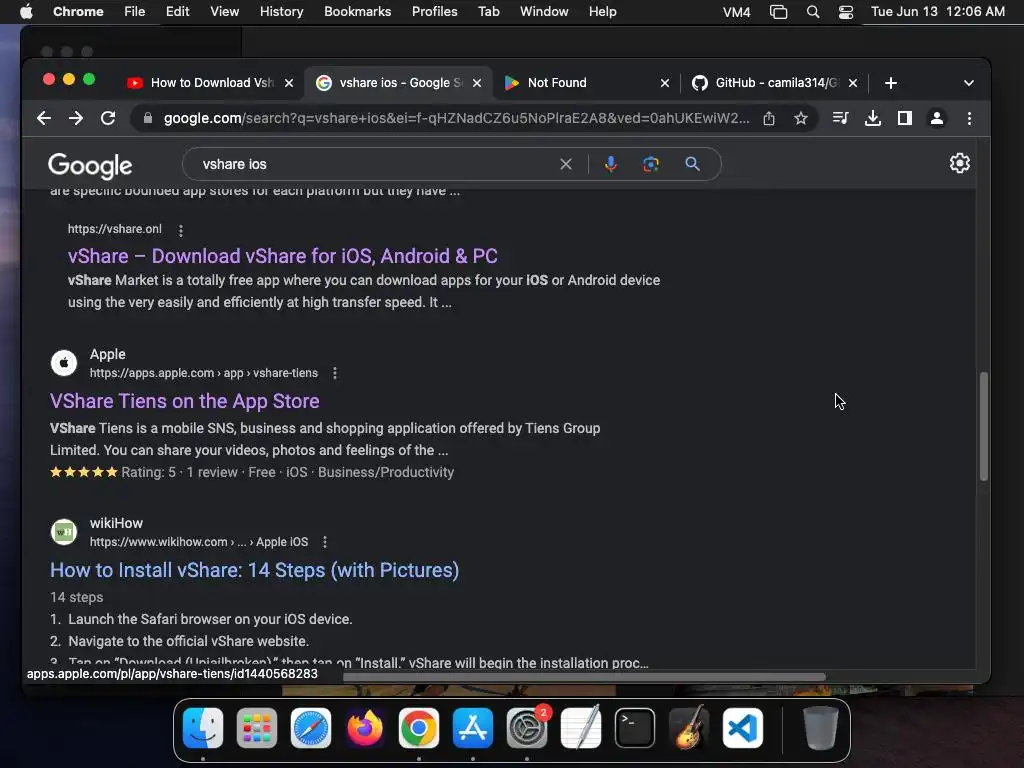This screenshot has height=768, width=1024.
Task: Click the magnifier search button
Action: pyautogui.click(x=692, y=164)
